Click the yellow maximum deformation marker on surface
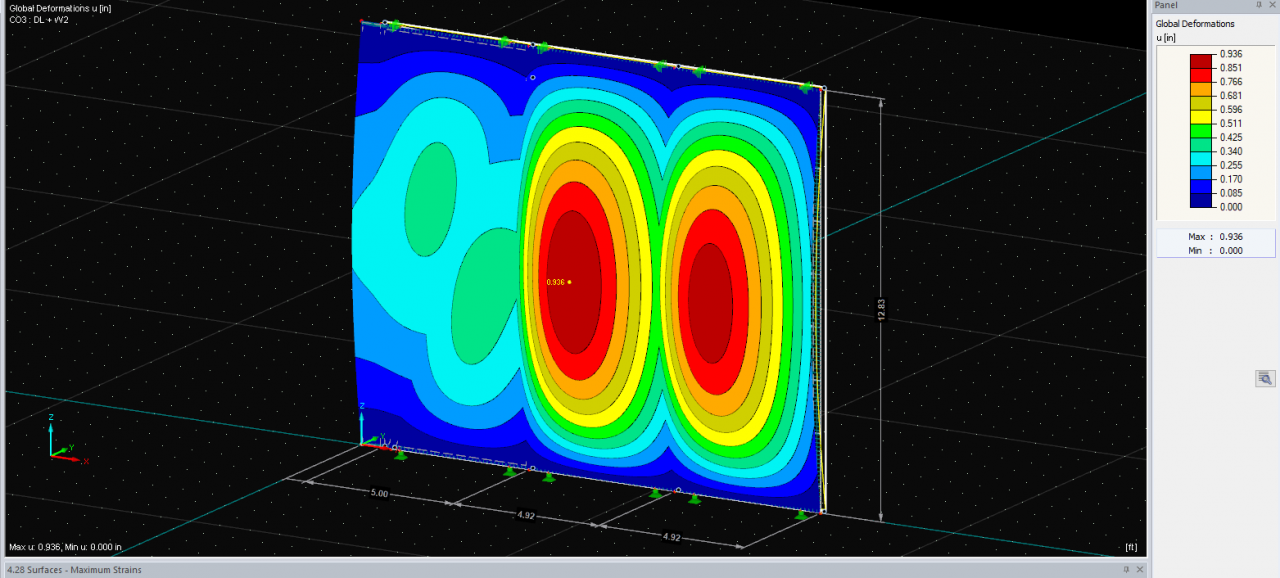 (570, 283)
